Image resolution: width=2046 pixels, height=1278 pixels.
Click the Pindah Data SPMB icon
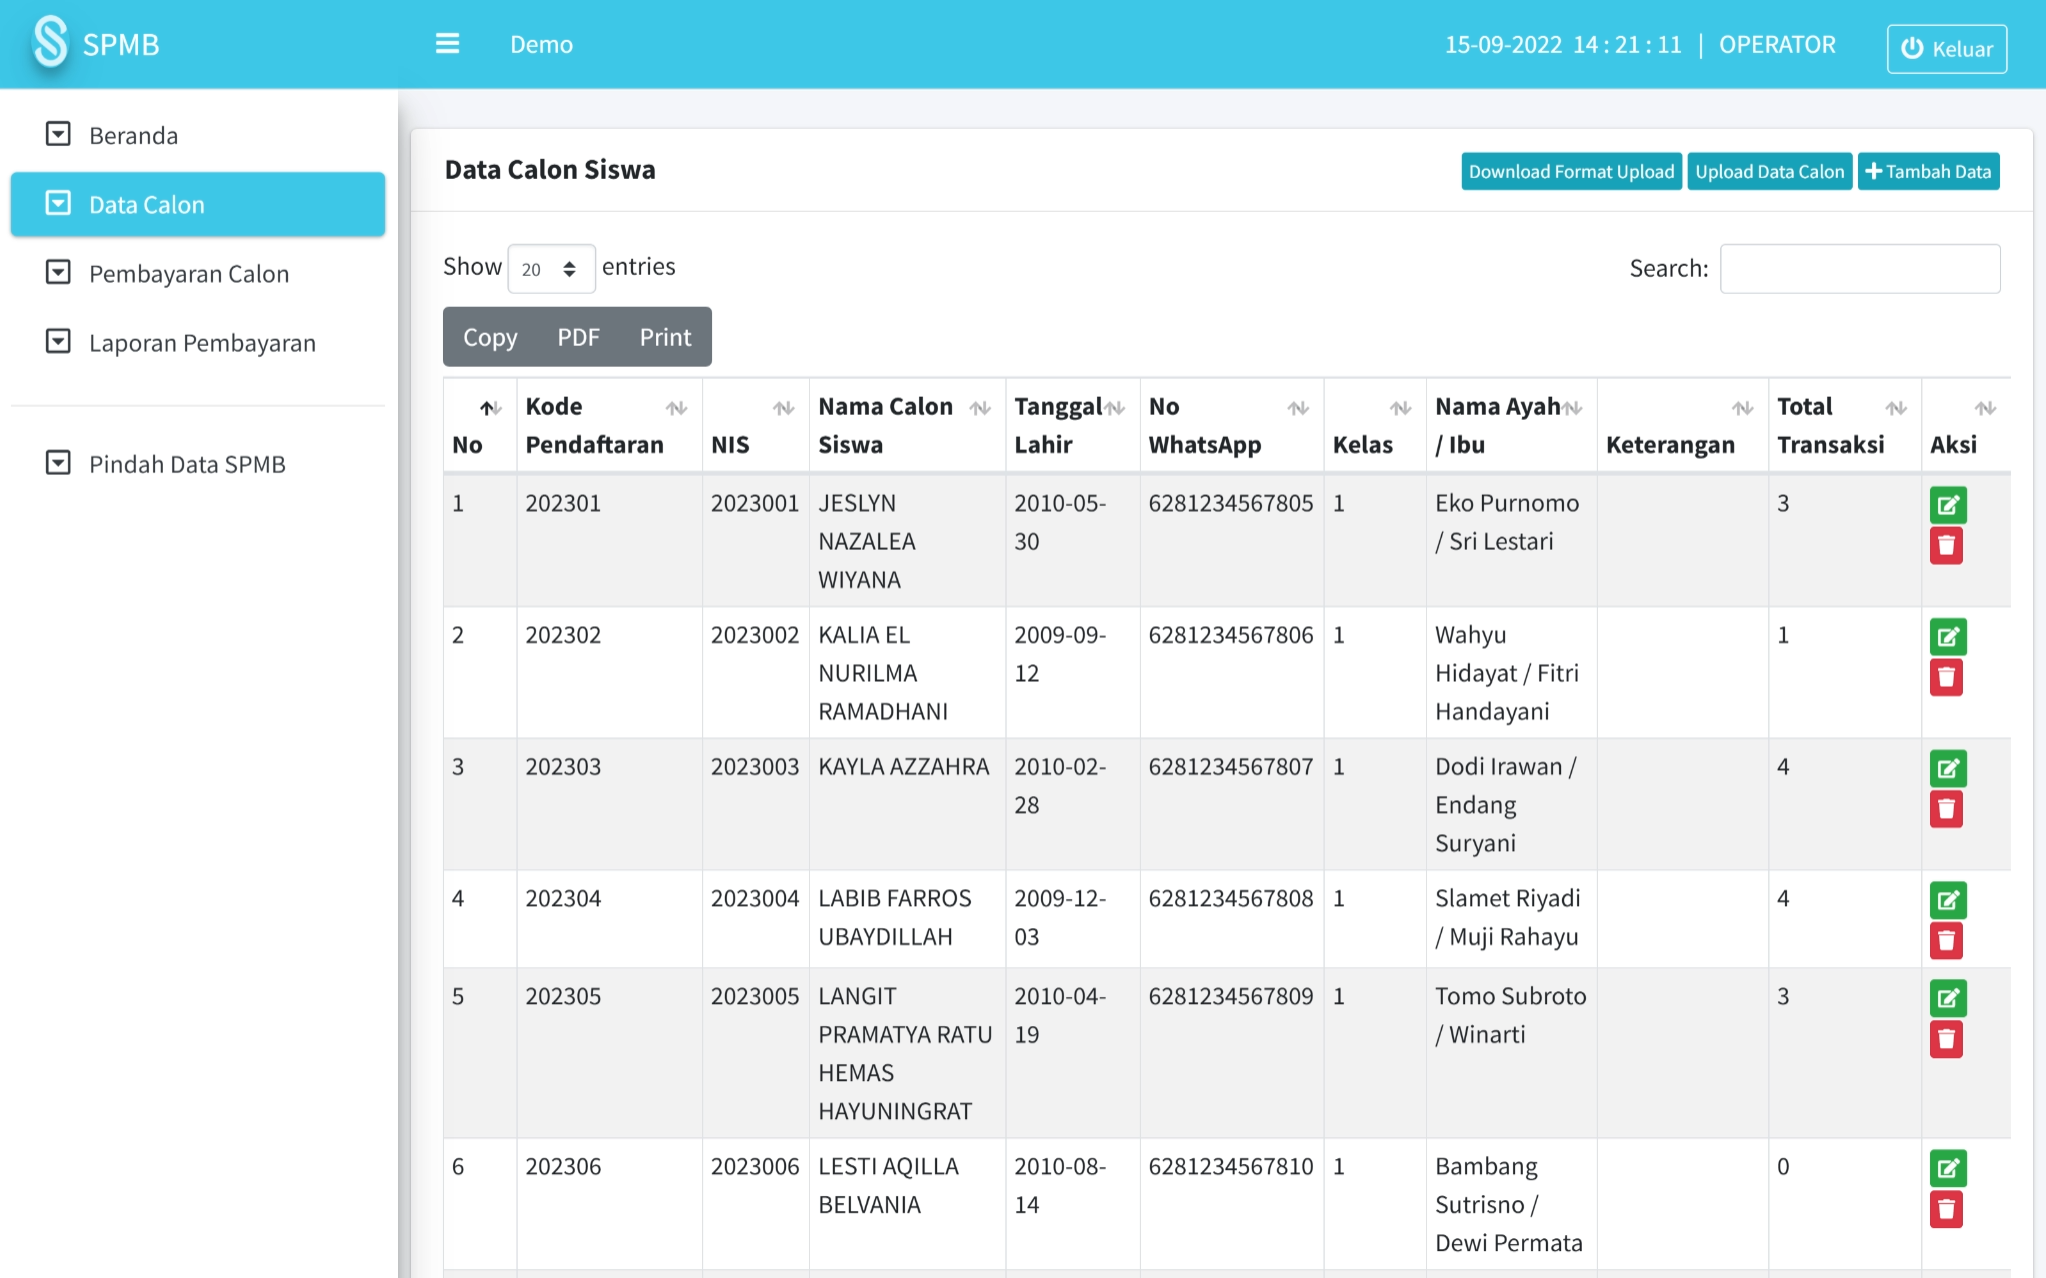[58, 462]
